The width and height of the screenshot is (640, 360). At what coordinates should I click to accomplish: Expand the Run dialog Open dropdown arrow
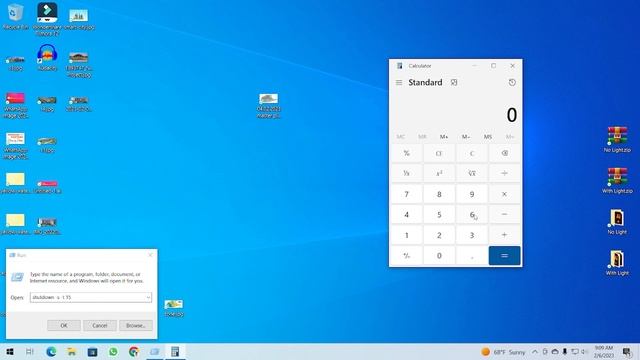point(148,298)
